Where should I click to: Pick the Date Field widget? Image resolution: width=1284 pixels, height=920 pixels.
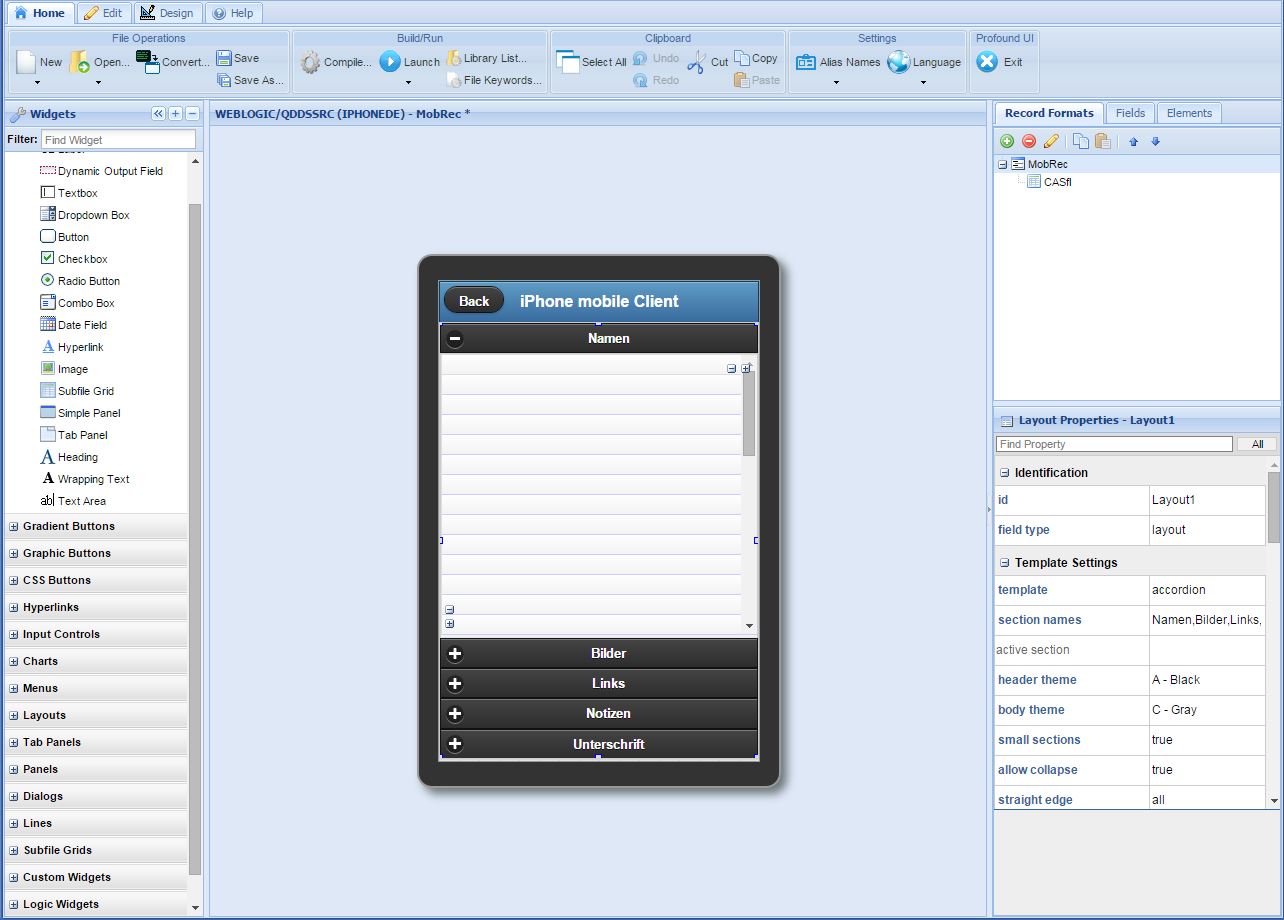pos(73,325)
